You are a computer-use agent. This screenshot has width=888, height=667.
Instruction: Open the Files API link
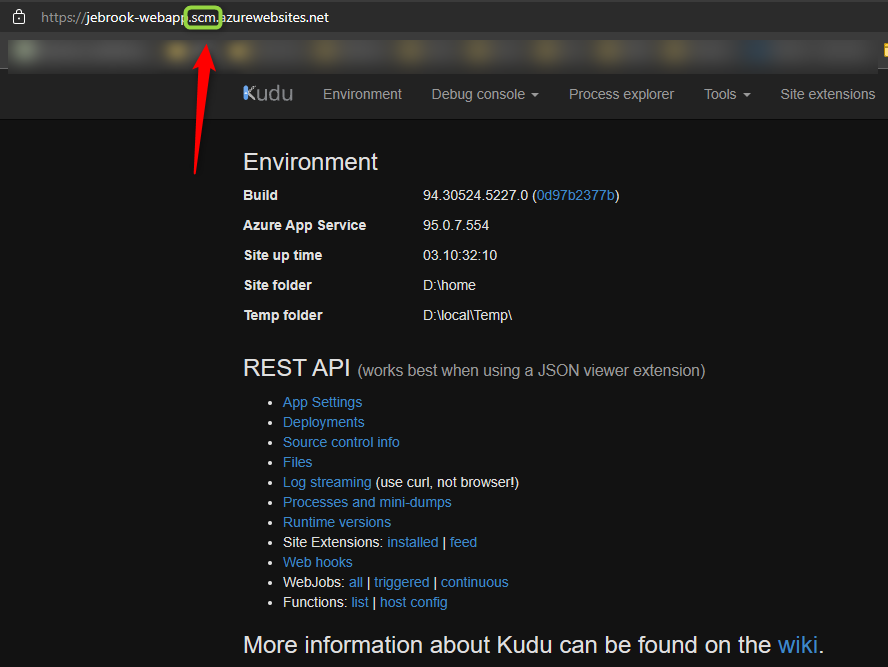pos(297,462)
